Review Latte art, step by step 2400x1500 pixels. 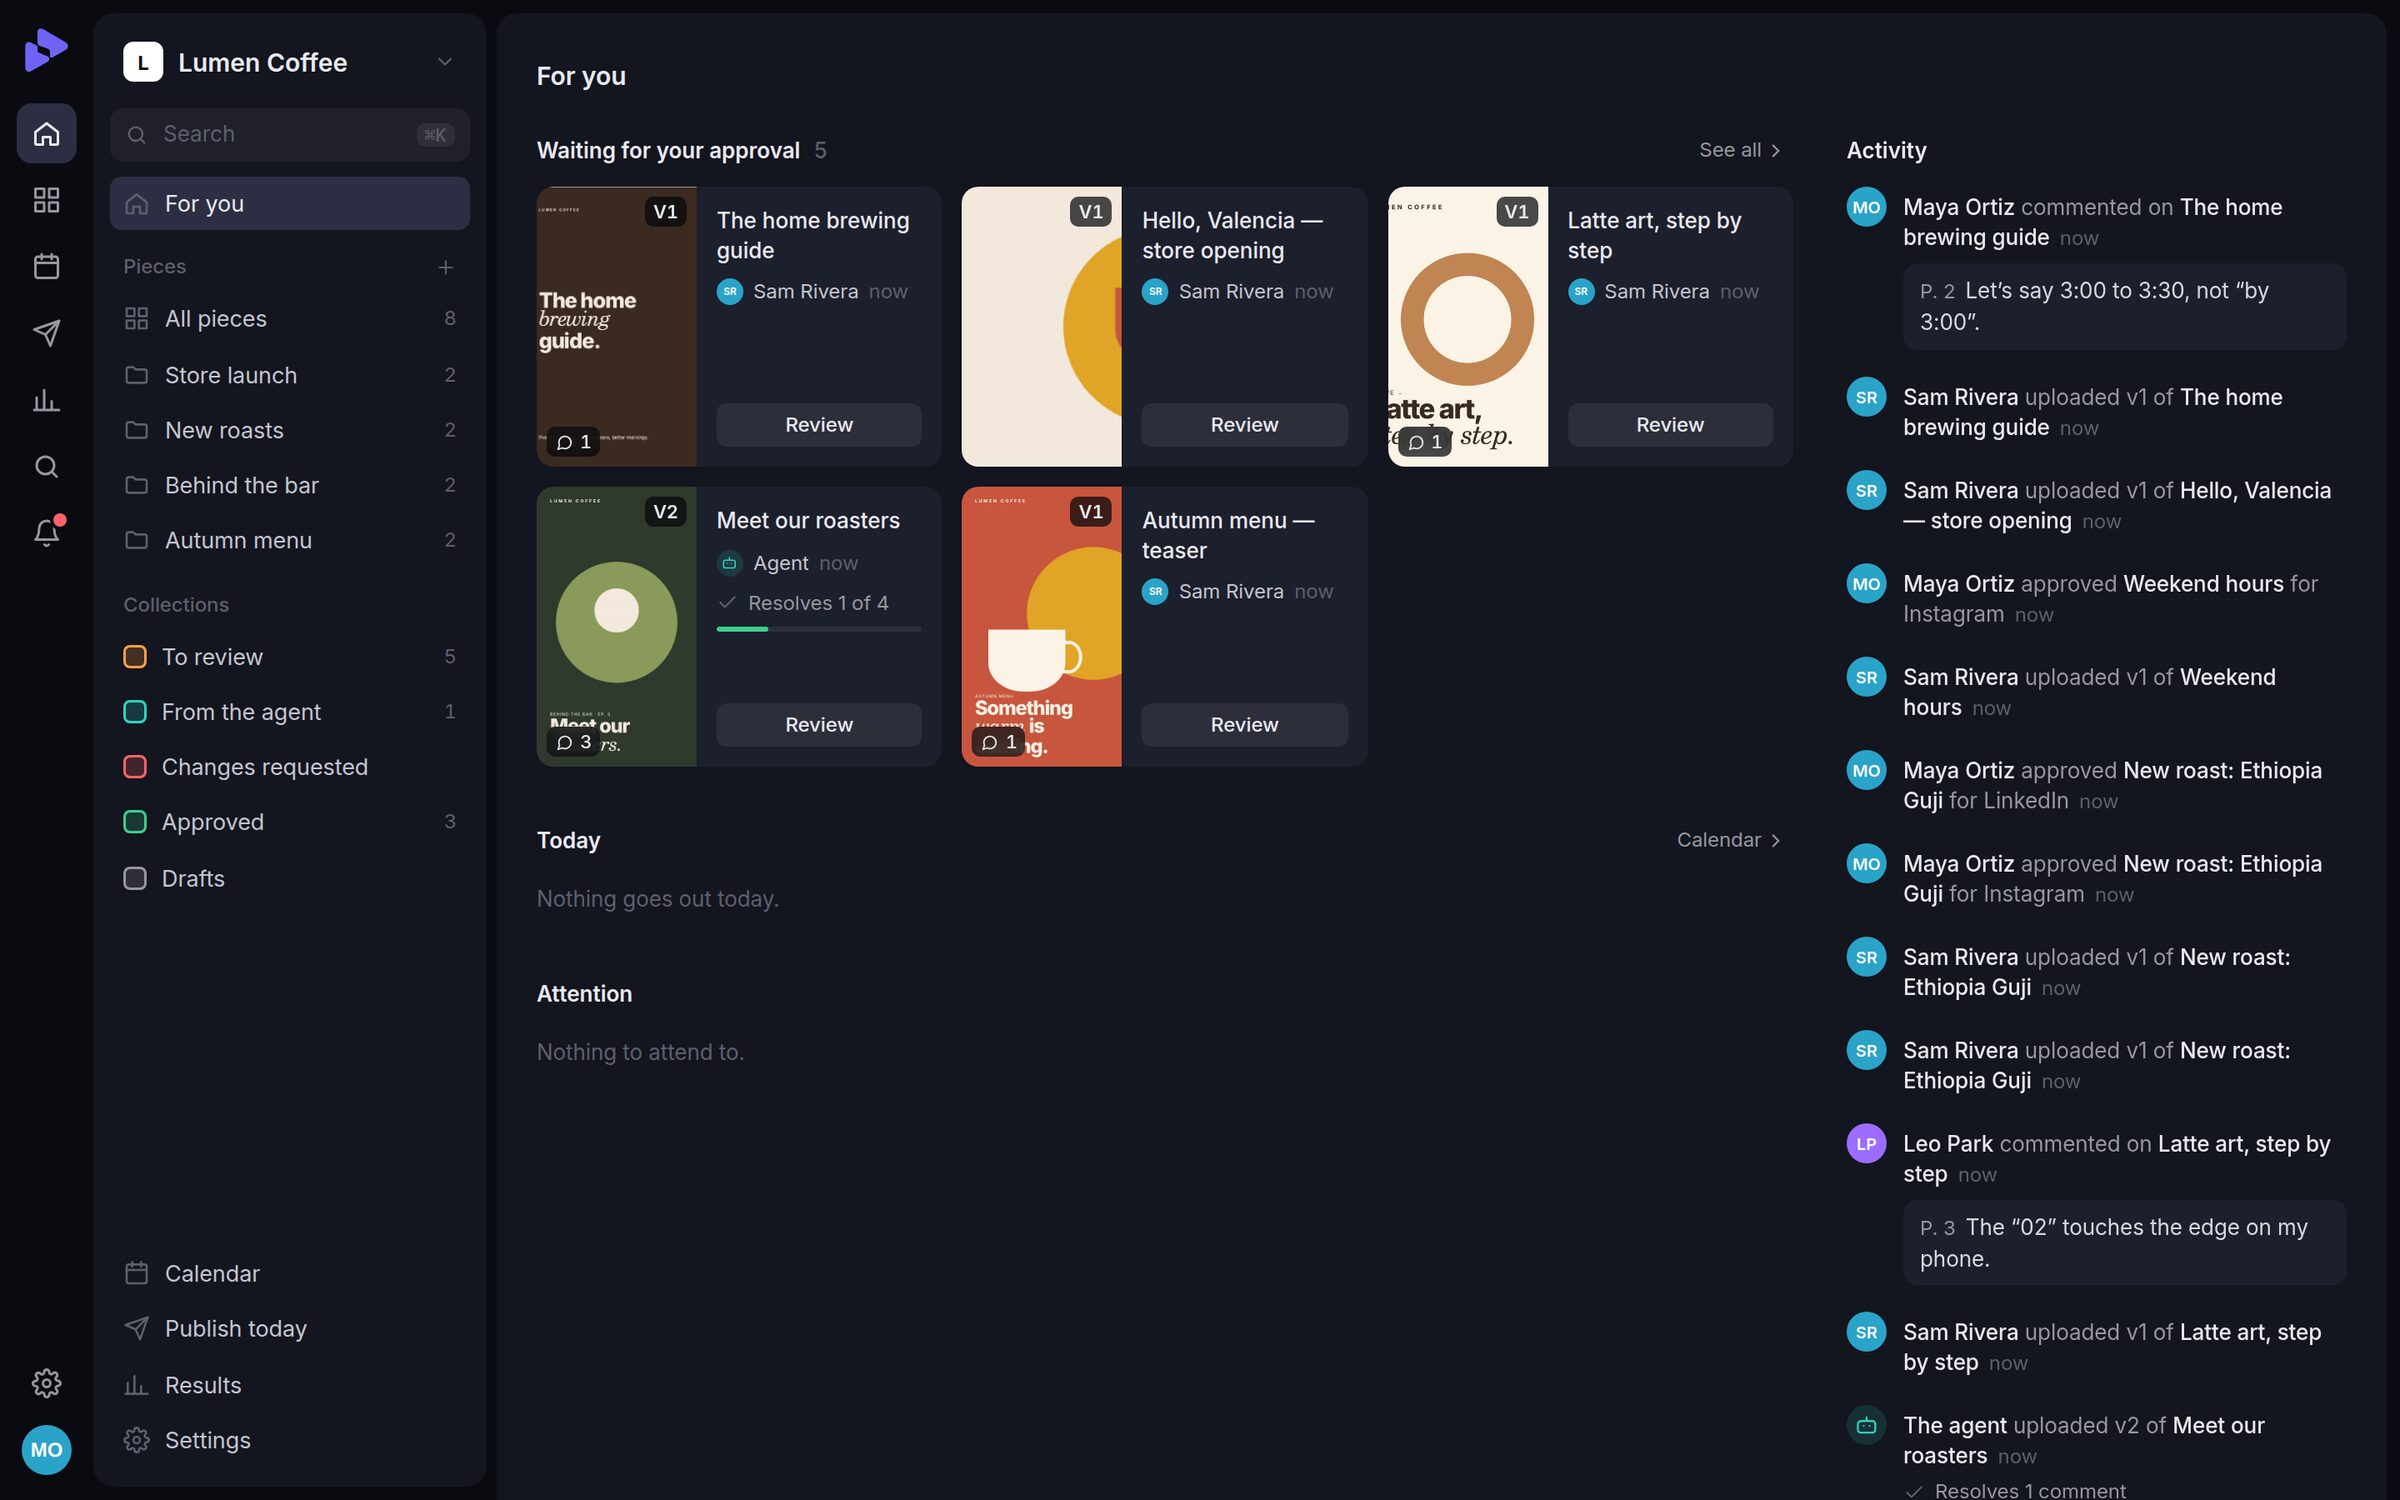coord(1669,425)
